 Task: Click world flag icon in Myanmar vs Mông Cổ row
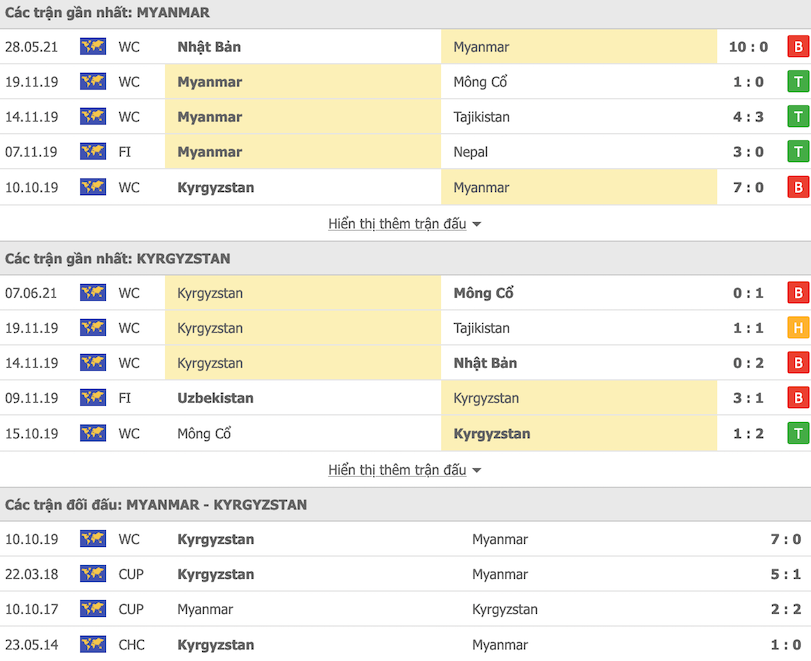(x=93, y=82)
